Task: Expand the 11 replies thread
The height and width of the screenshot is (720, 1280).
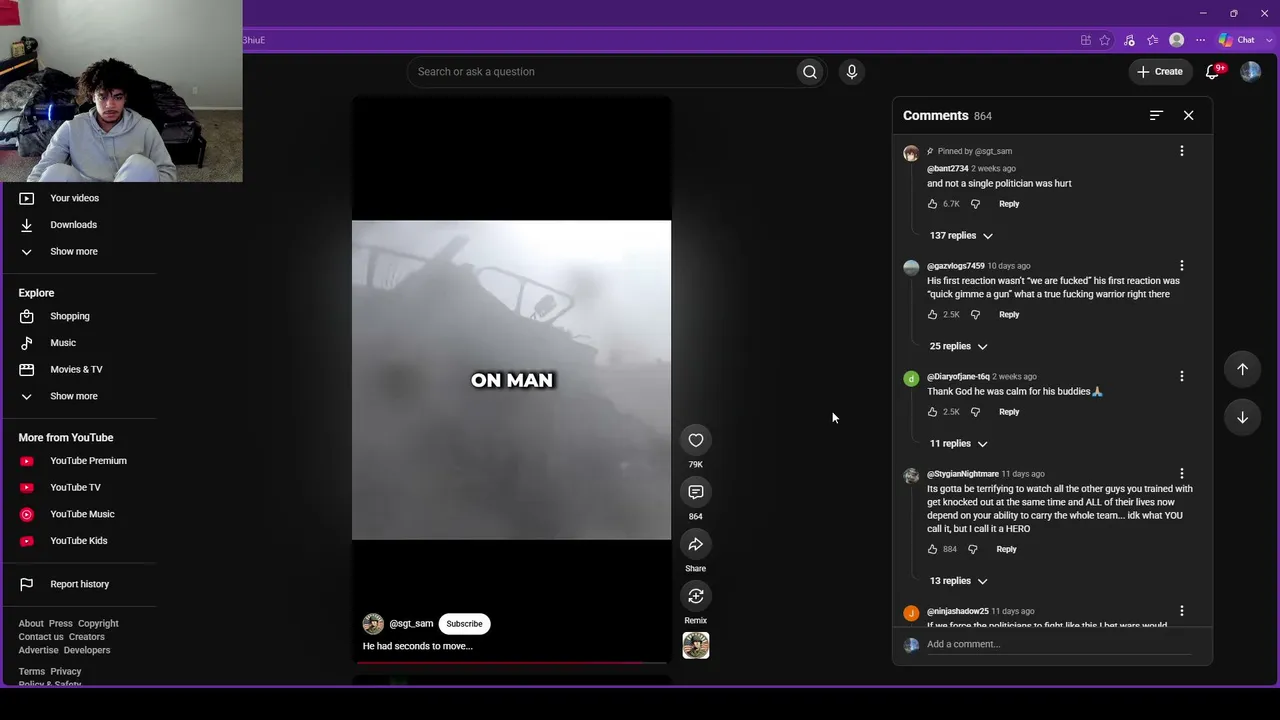Action: (x=958, y=443)
